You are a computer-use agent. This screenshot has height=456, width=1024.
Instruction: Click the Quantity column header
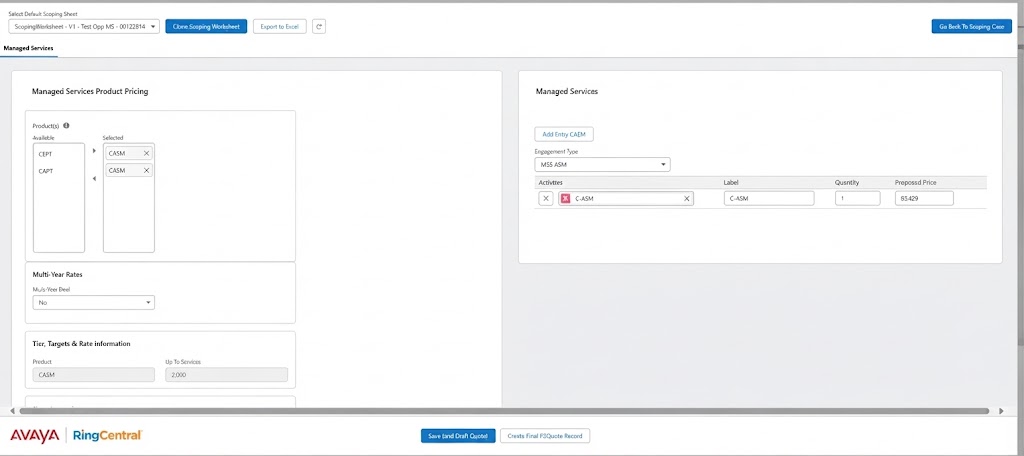coord(848,183)
